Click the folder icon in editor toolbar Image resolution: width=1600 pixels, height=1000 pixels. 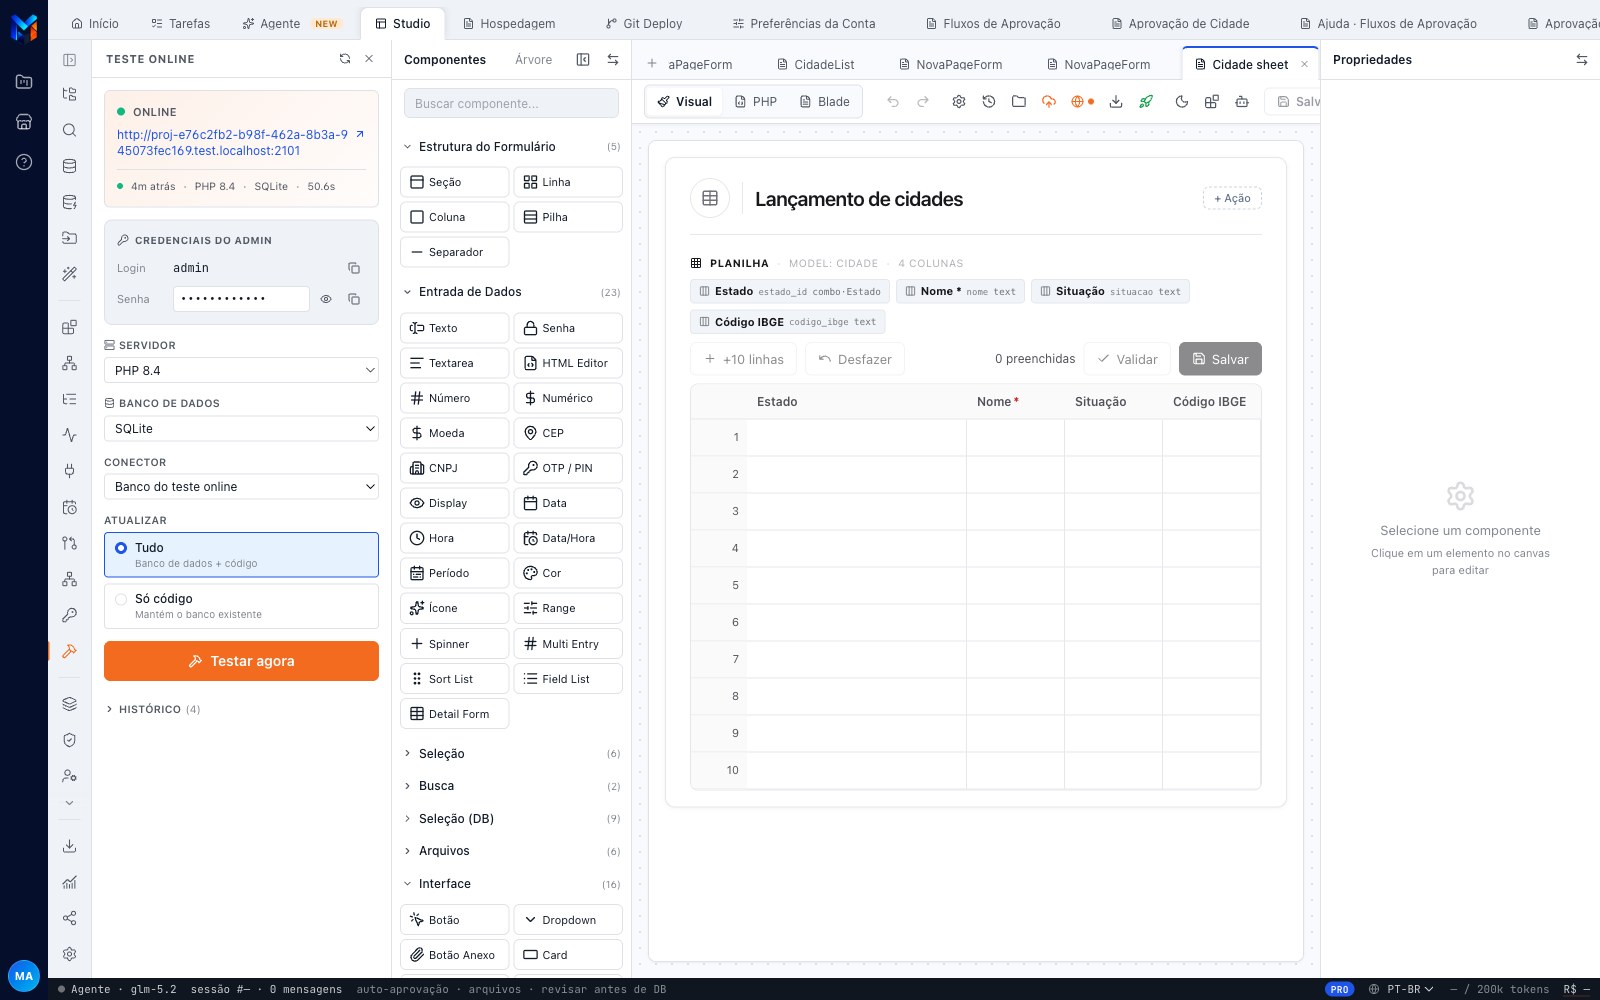coord(1019,102)
